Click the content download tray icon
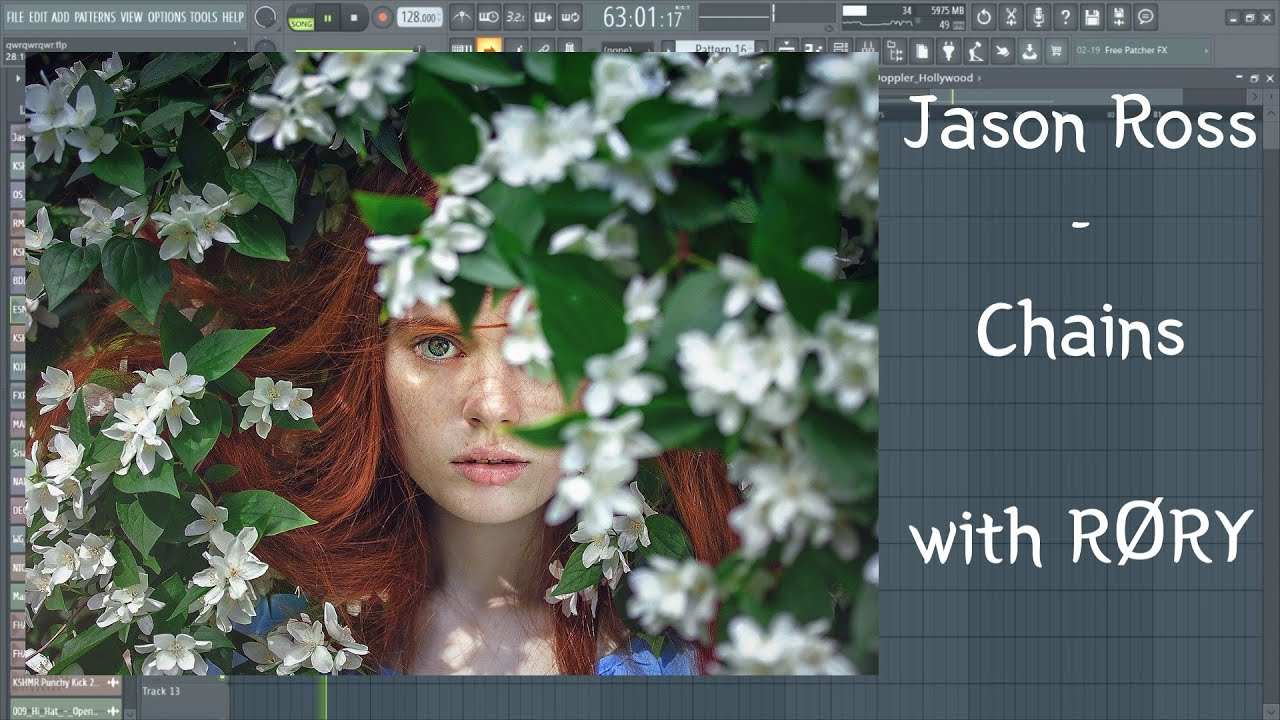 pyautogui.click(x=1030, y=49)
